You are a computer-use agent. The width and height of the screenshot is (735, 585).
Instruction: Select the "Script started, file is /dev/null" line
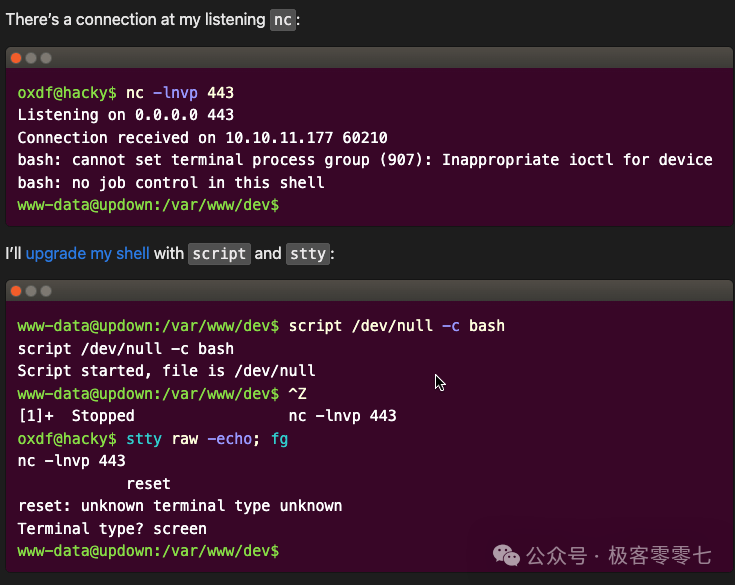[166, 371]
